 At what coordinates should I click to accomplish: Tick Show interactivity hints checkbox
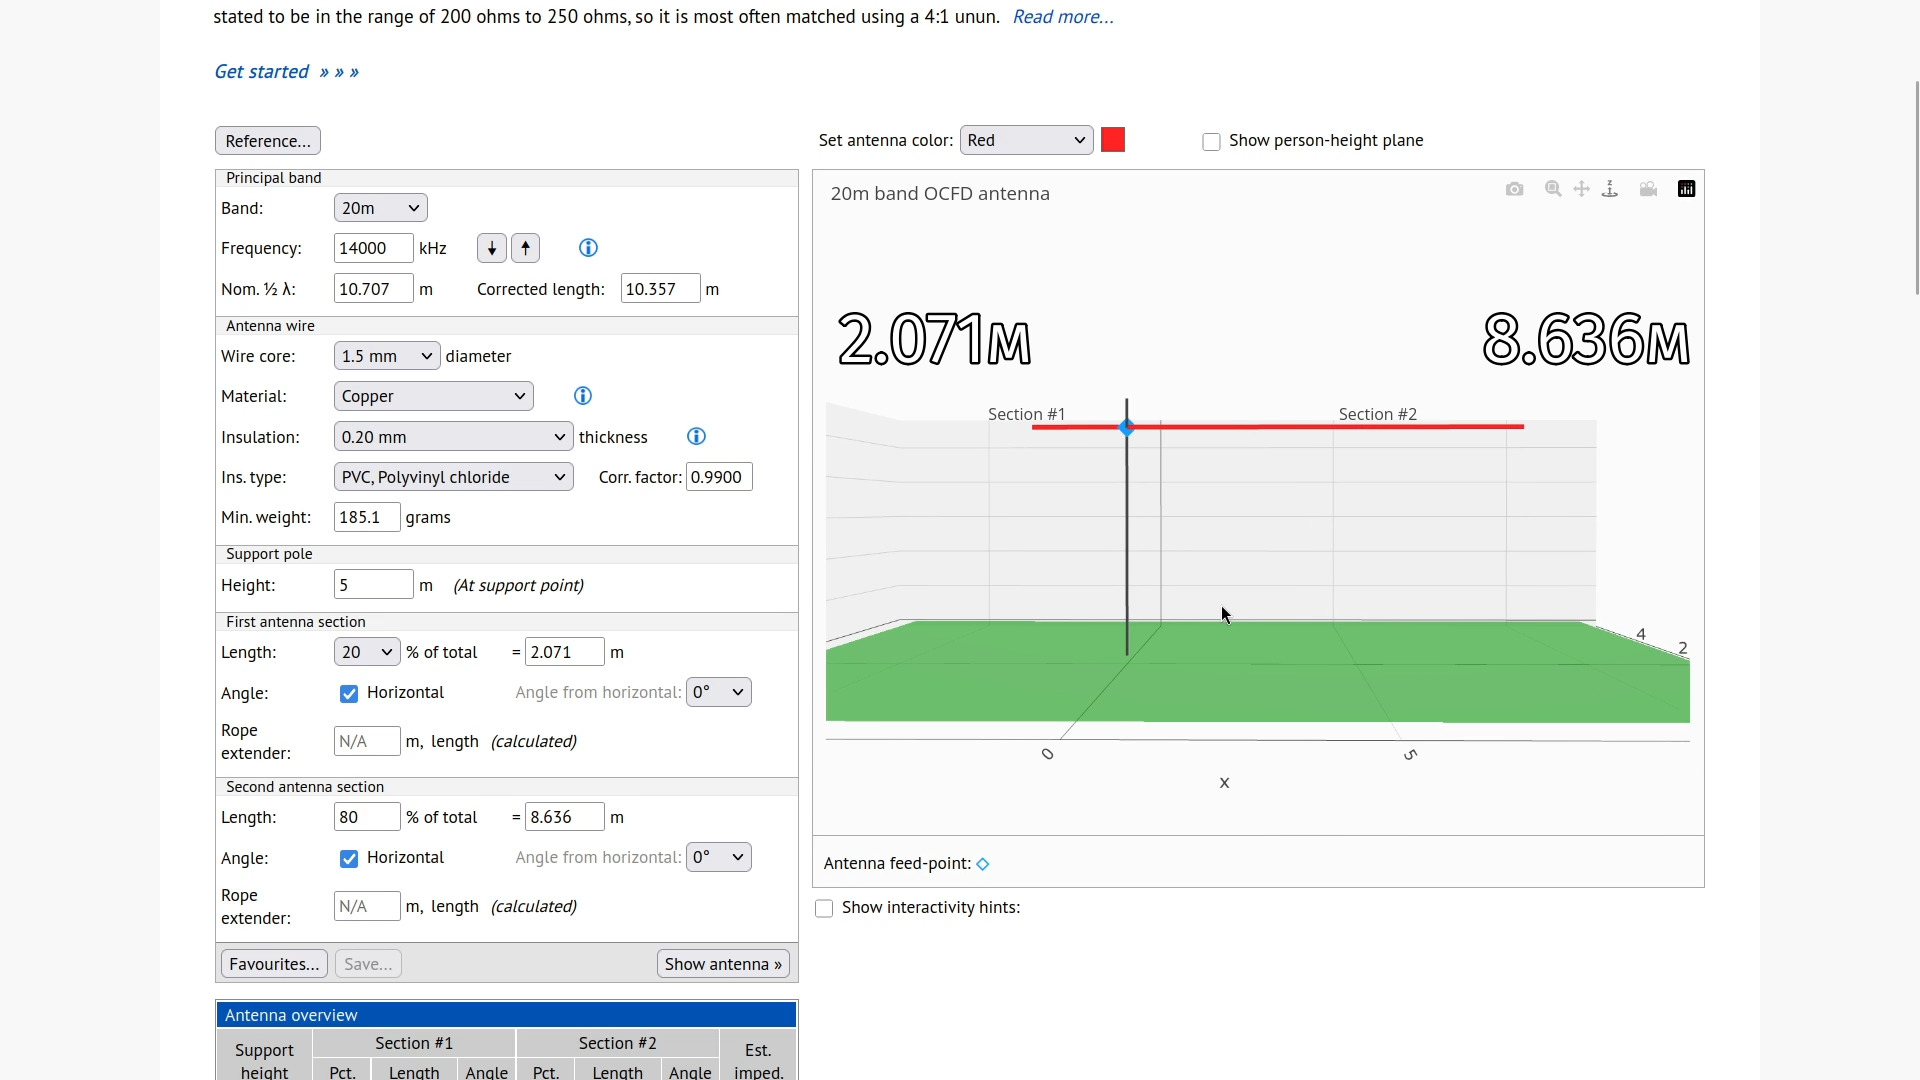824,909
